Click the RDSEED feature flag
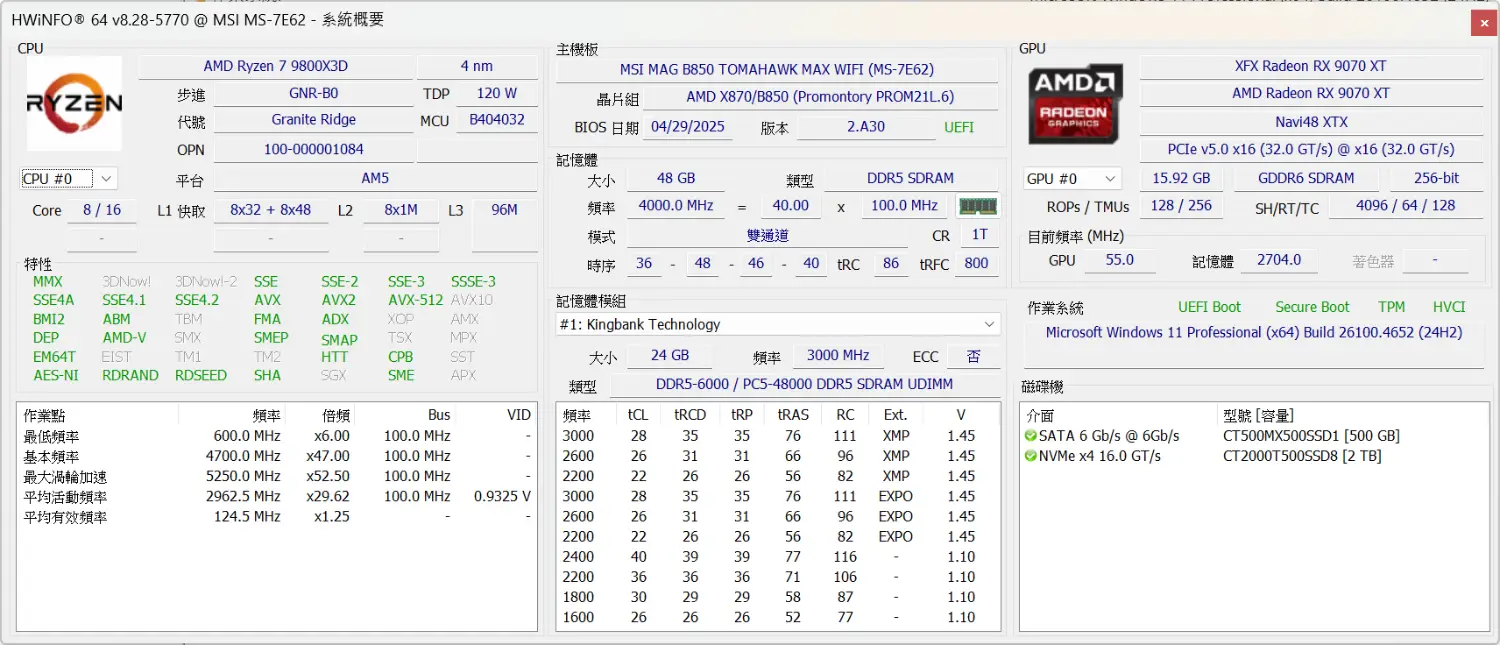Image resolution: width=1500 pixels, height=645 pixels. [x=201, y=375]
